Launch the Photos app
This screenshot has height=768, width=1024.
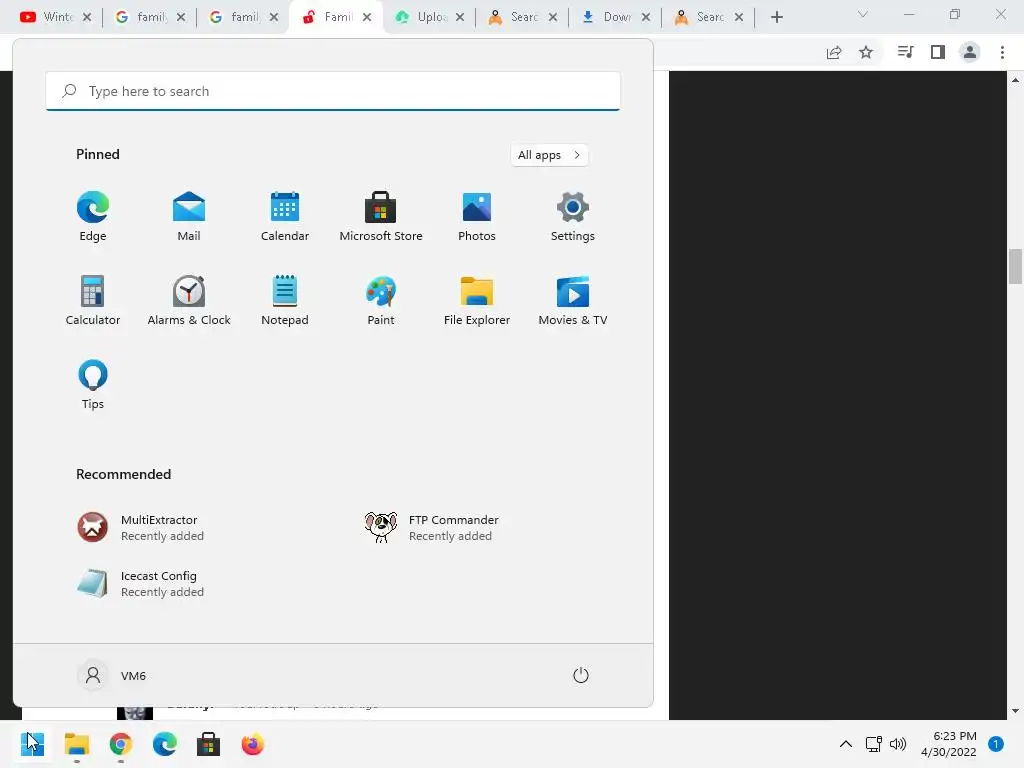click(477, 216)
